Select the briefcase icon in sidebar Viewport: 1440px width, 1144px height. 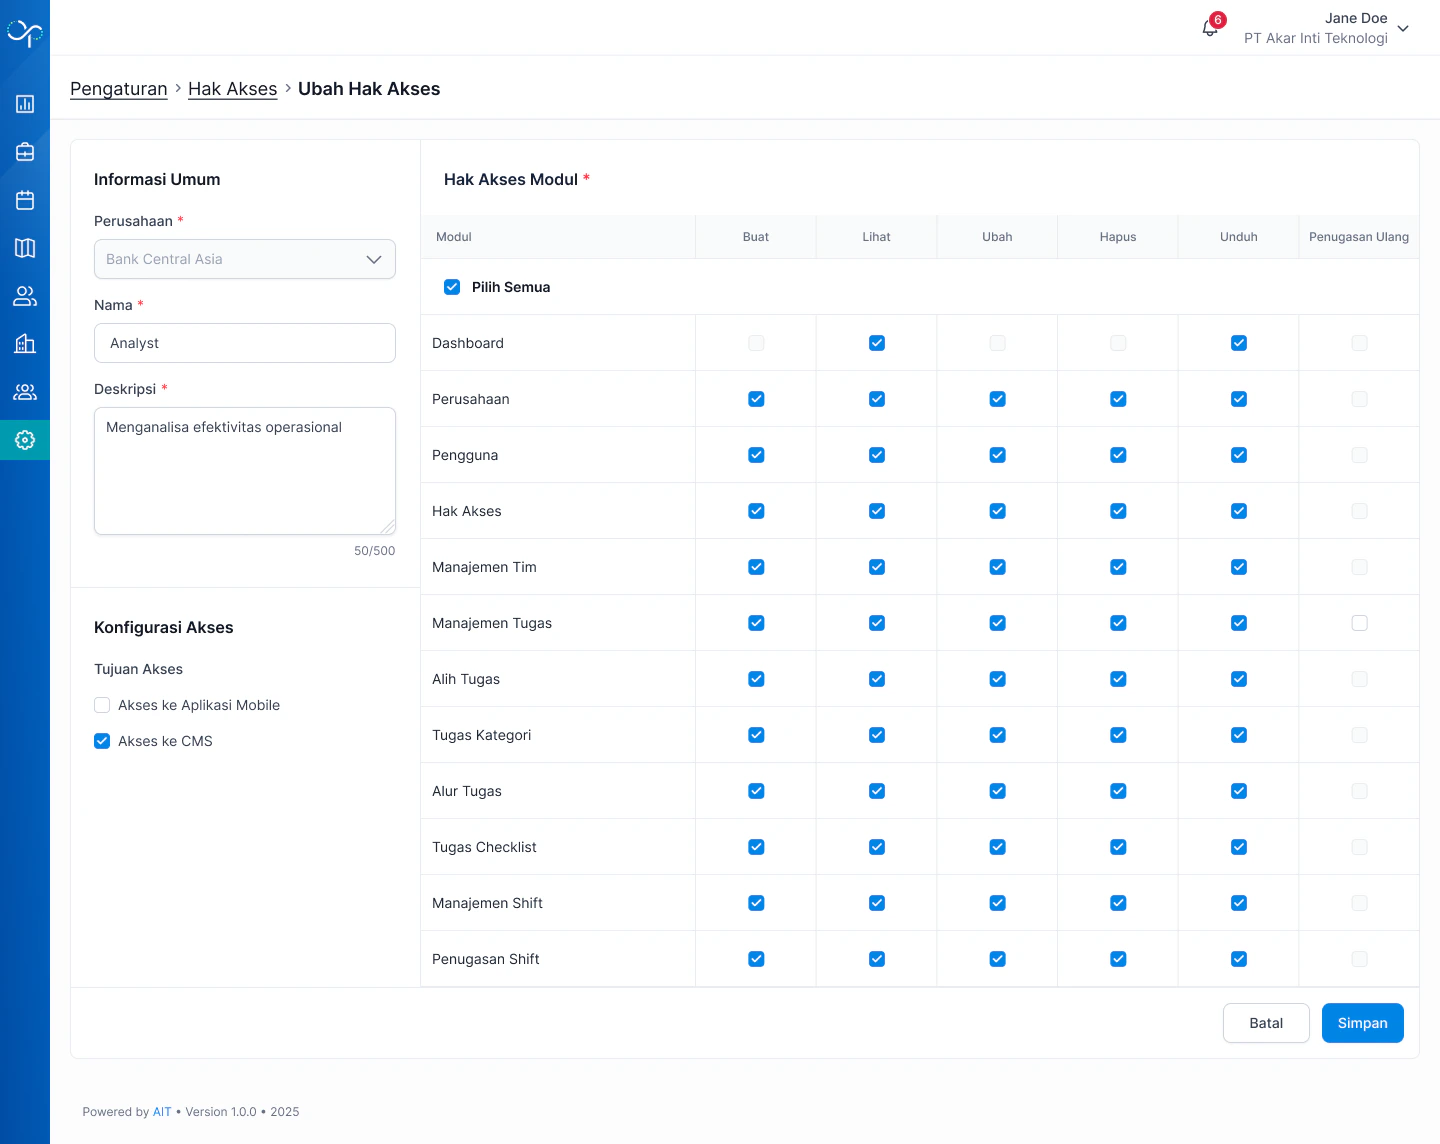click(25, 152)
